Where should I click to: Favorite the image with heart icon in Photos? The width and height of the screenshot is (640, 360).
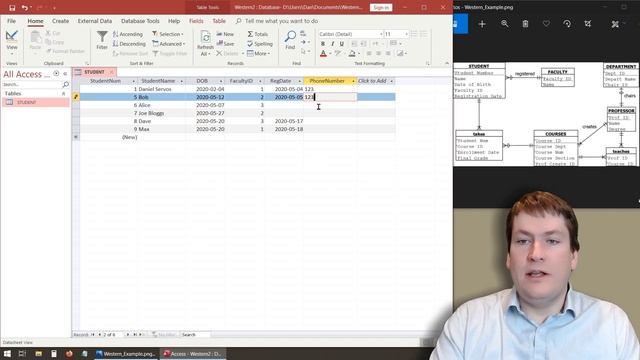tap(546, 24)
